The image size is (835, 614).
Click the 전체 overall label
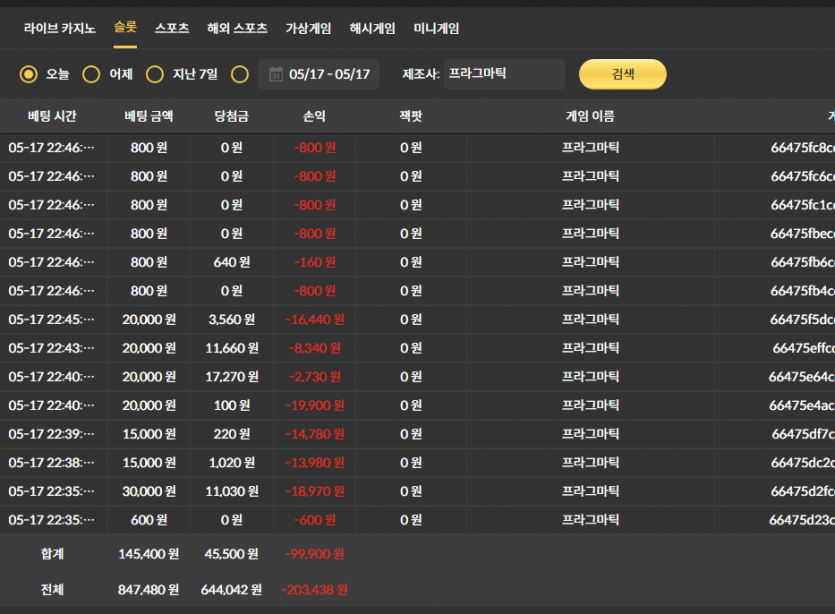point(52,590)
